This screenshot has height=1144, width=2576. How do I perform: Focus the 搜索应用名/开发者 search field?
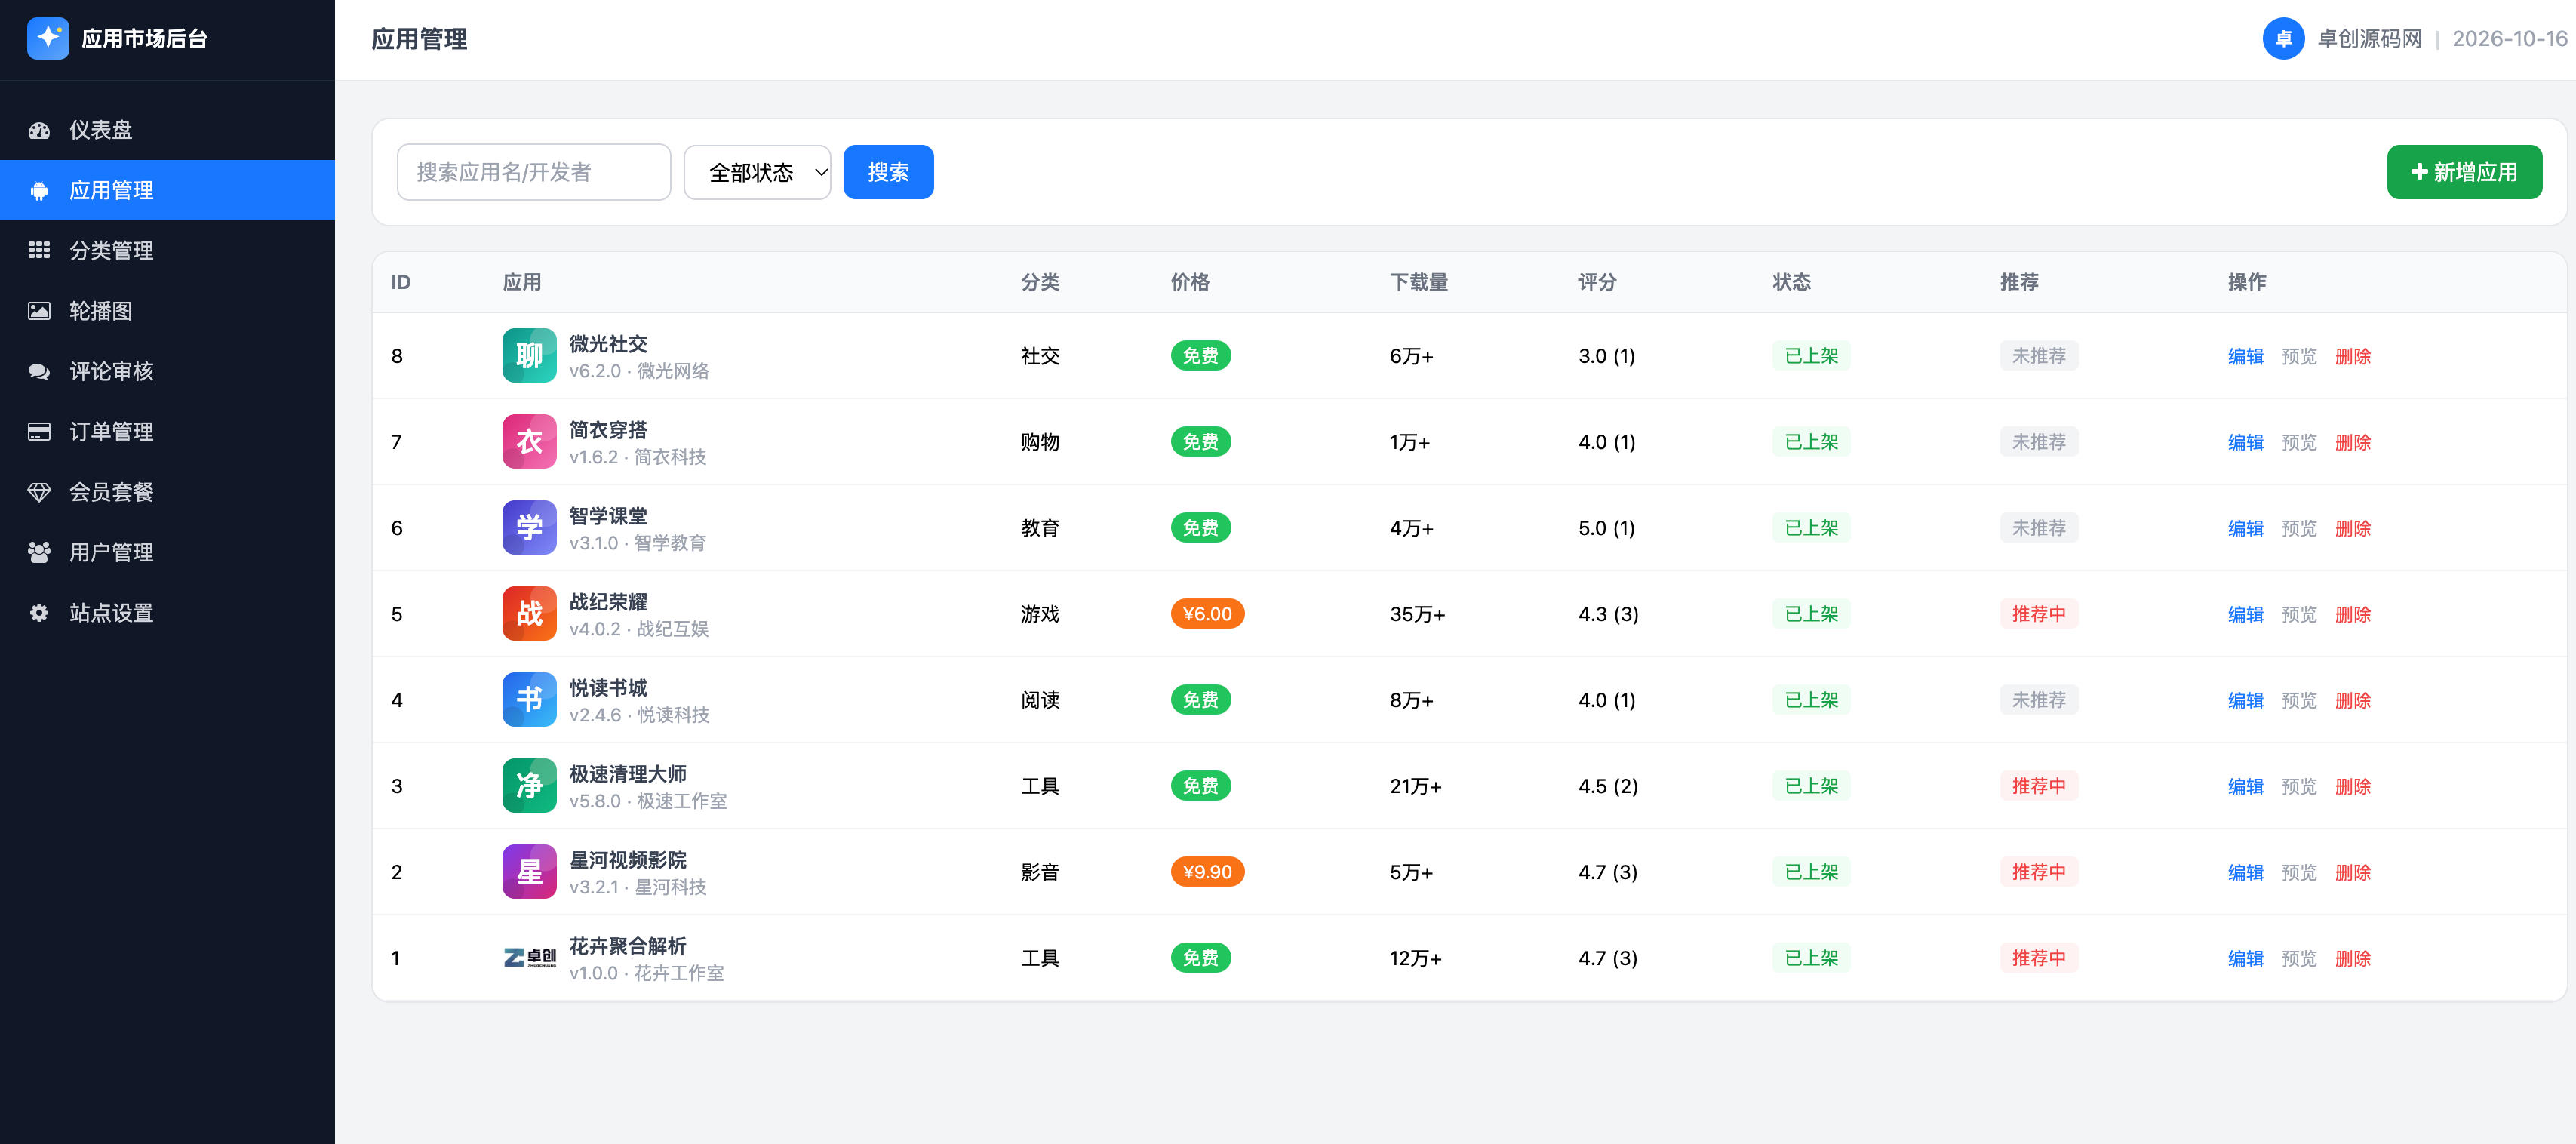point(533,172)
